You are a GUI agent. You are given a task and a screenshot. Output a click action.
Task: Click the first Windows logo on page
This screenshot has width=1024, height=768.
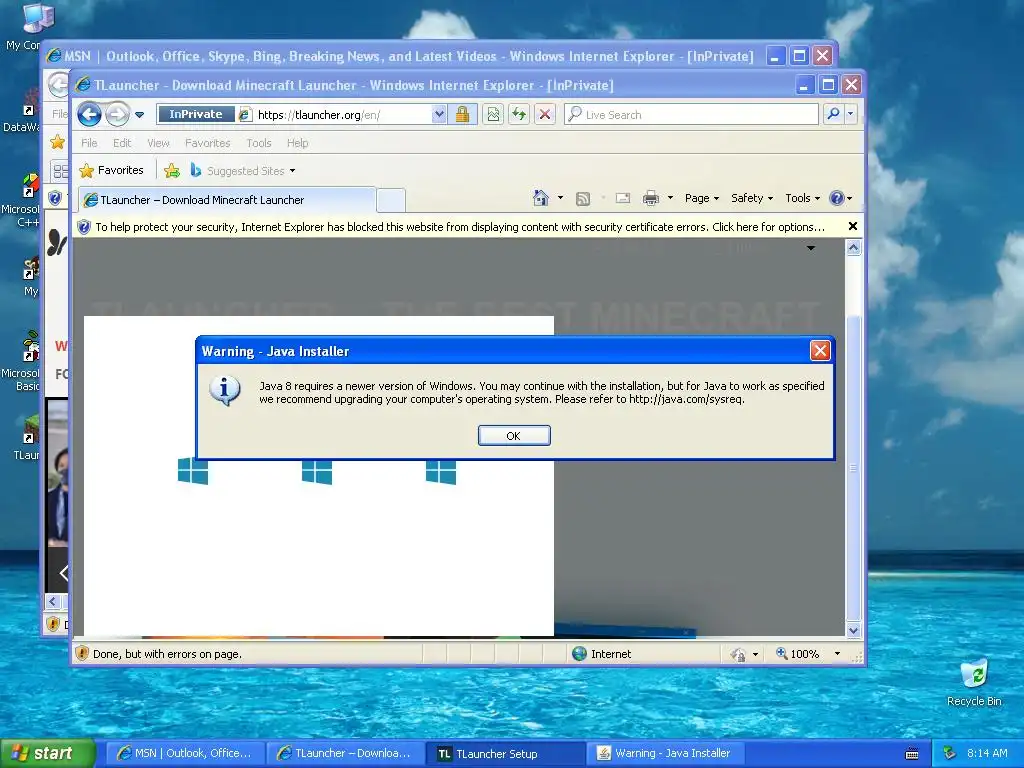tap(193, 471)
